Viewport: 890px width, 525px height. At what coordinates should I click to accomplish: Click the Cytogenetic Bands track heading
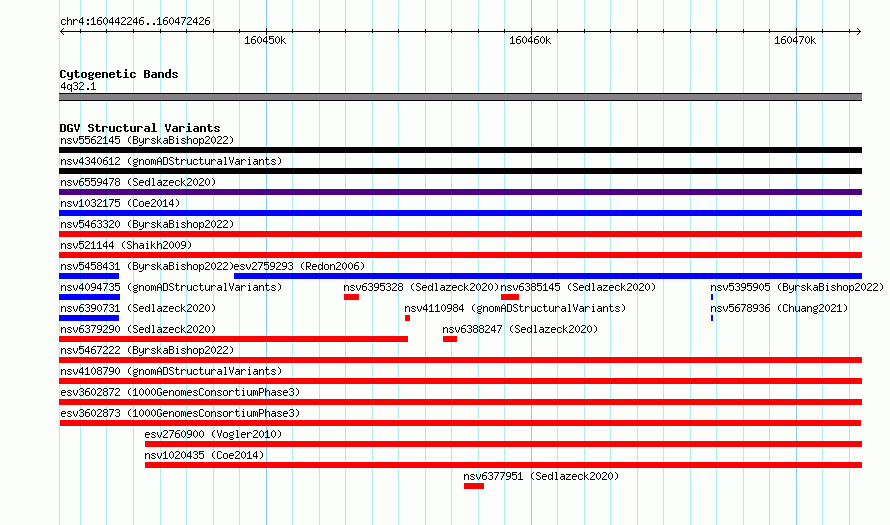[119, 74]
